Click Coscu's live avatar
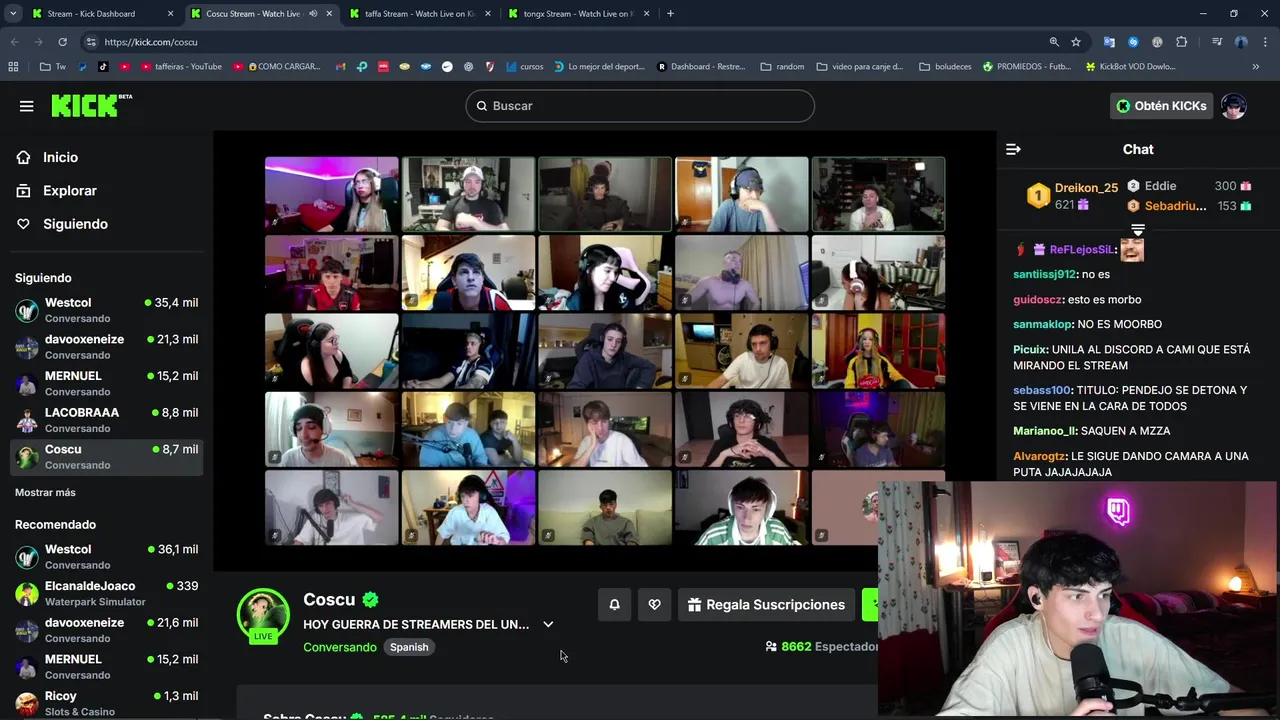This screenshot has height=720, width=1280. click(x=263, y=615)
